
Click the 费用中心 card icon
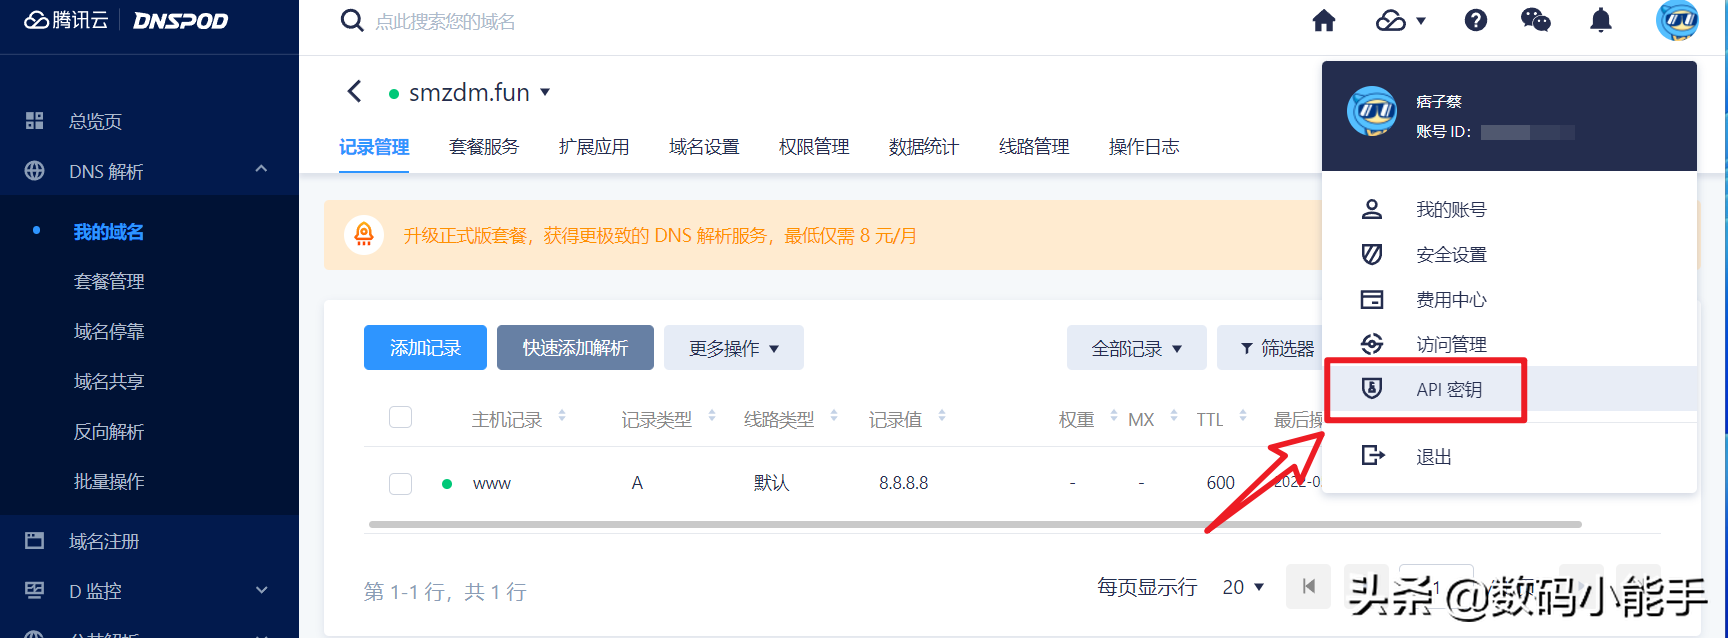click(x=1372, y=299)
